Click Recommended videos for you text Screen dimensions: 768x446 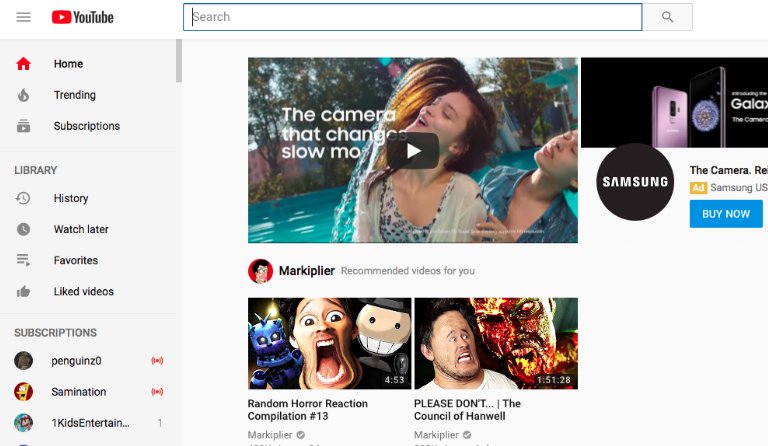point(408,271)
